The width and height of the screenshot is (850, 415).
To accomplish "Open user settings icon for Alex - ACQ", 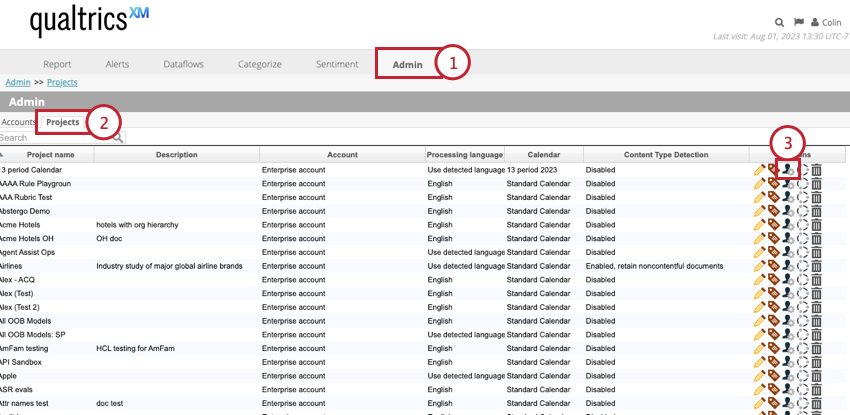I will pyautogui.click(x=788, y=281).
